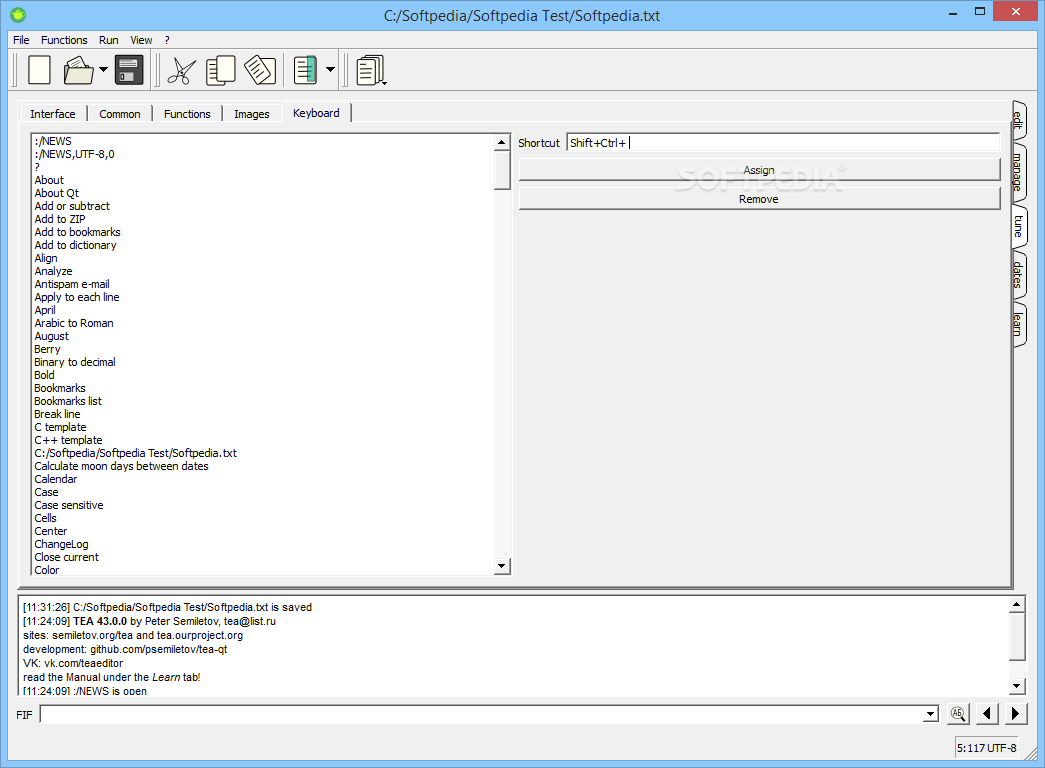The width and height of the screenshot is (1045, 768).
Task: Open the Run menu
Action: [x=109, y=40]
